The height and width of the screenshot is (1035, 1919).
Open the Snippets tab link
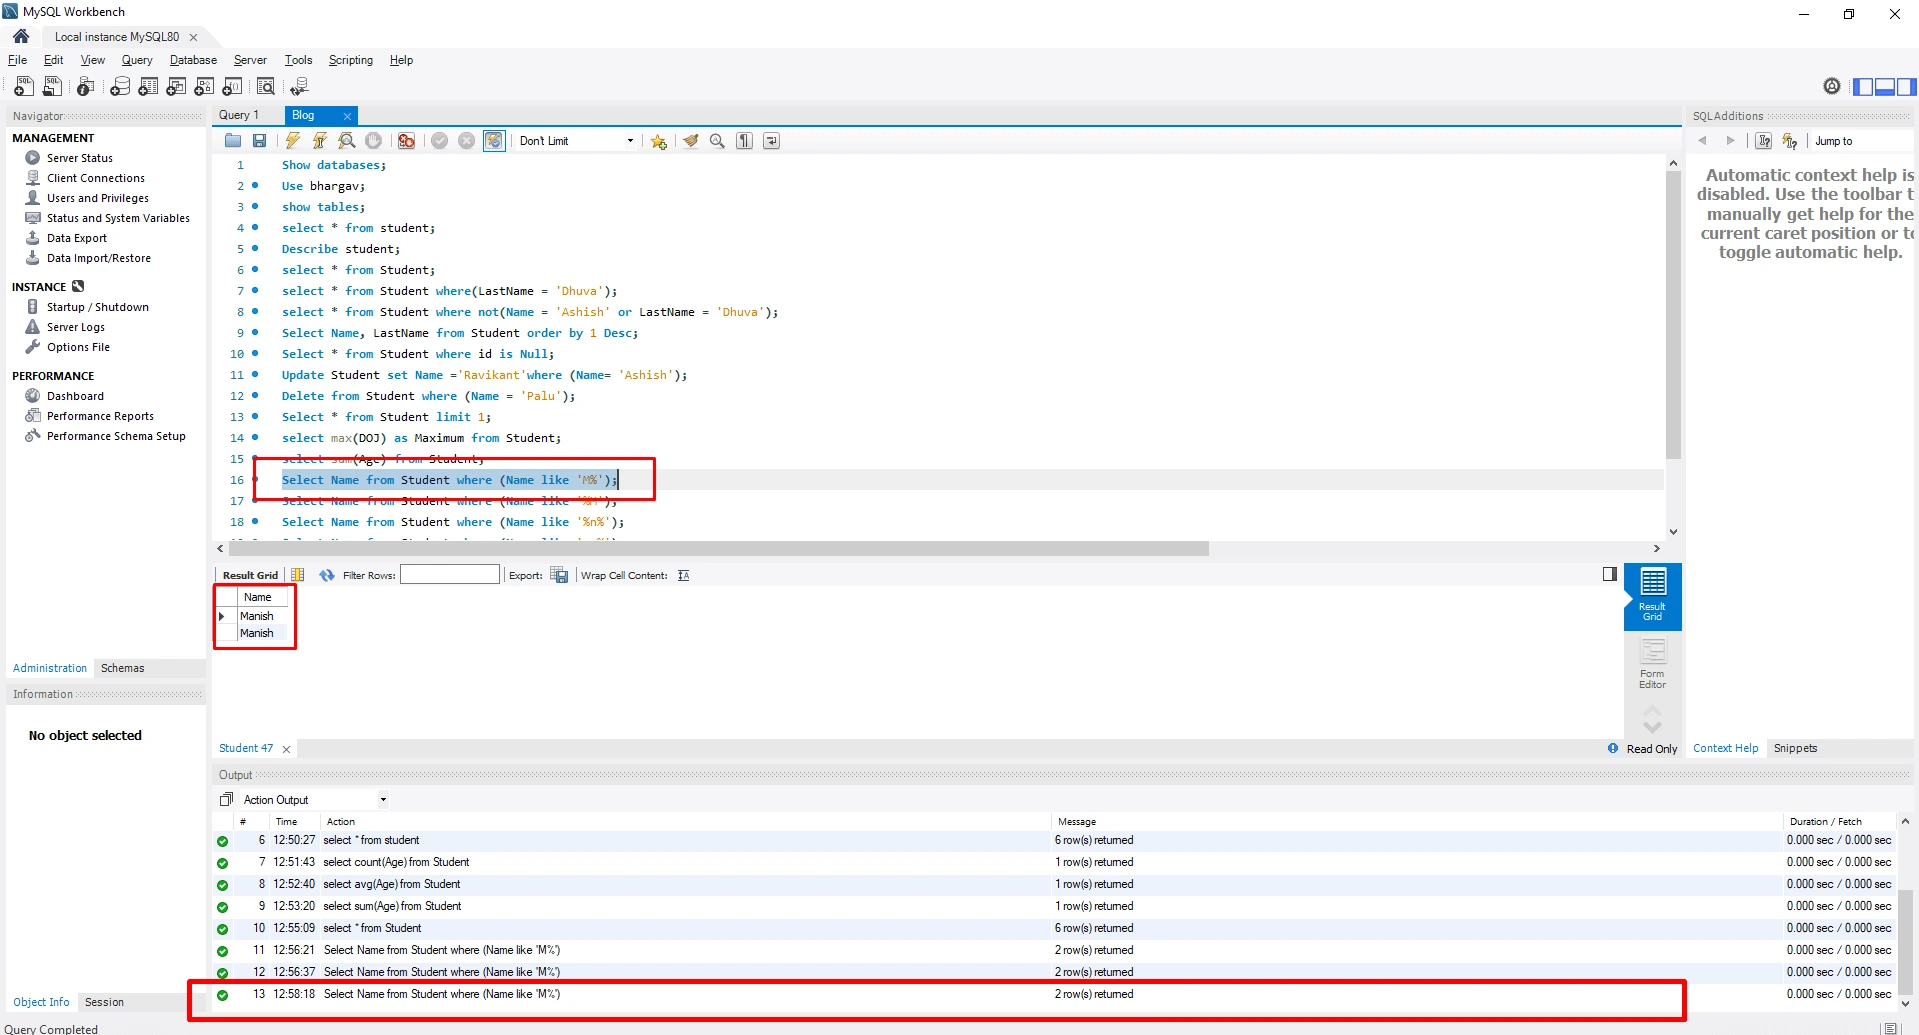(x=1795, y=748)
